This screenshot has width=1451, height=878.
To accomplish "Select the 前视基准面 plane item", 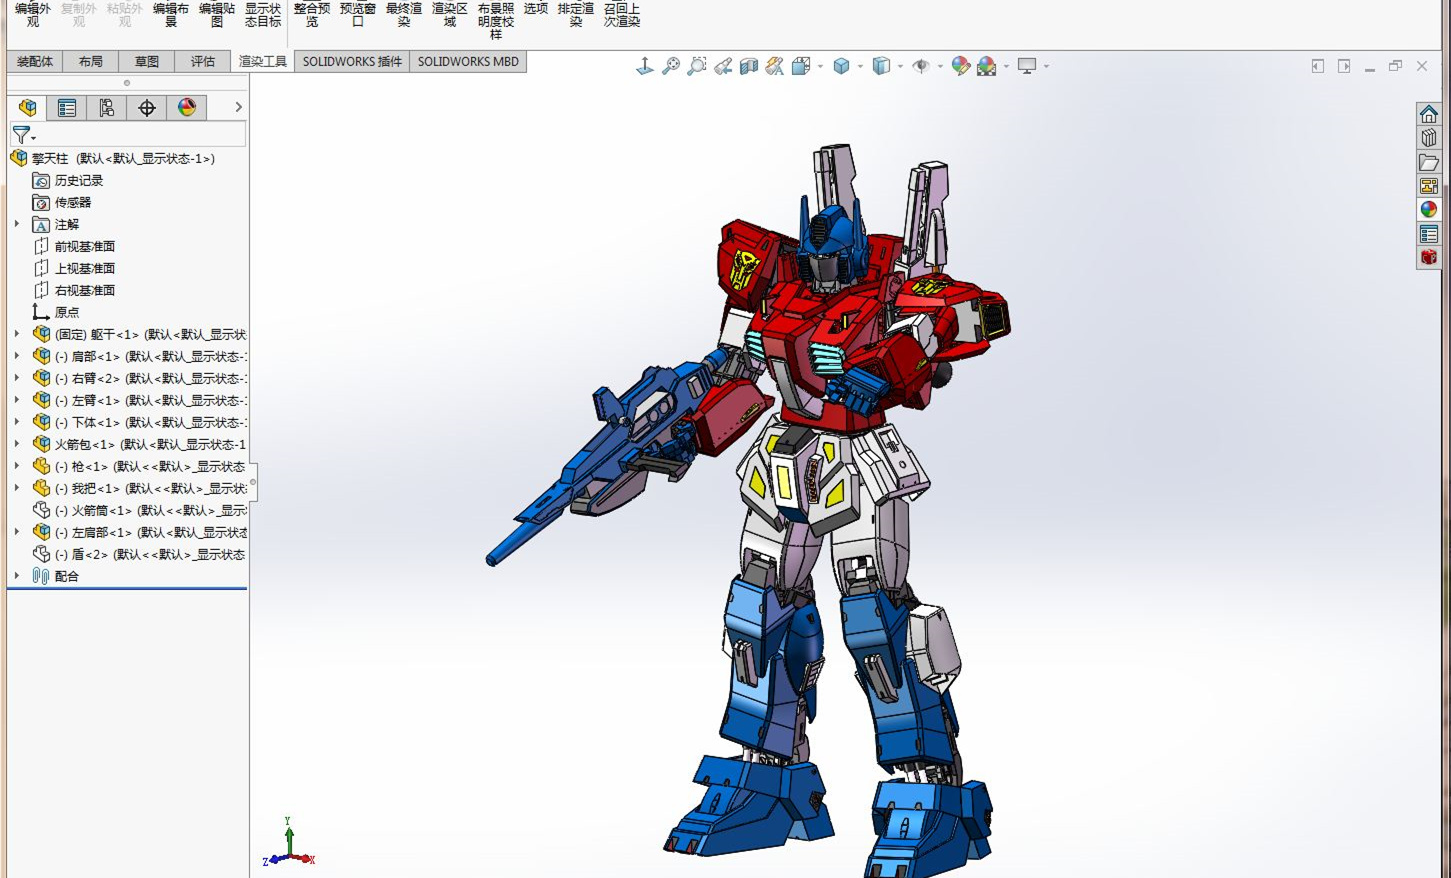I will (x=84, y=246).
